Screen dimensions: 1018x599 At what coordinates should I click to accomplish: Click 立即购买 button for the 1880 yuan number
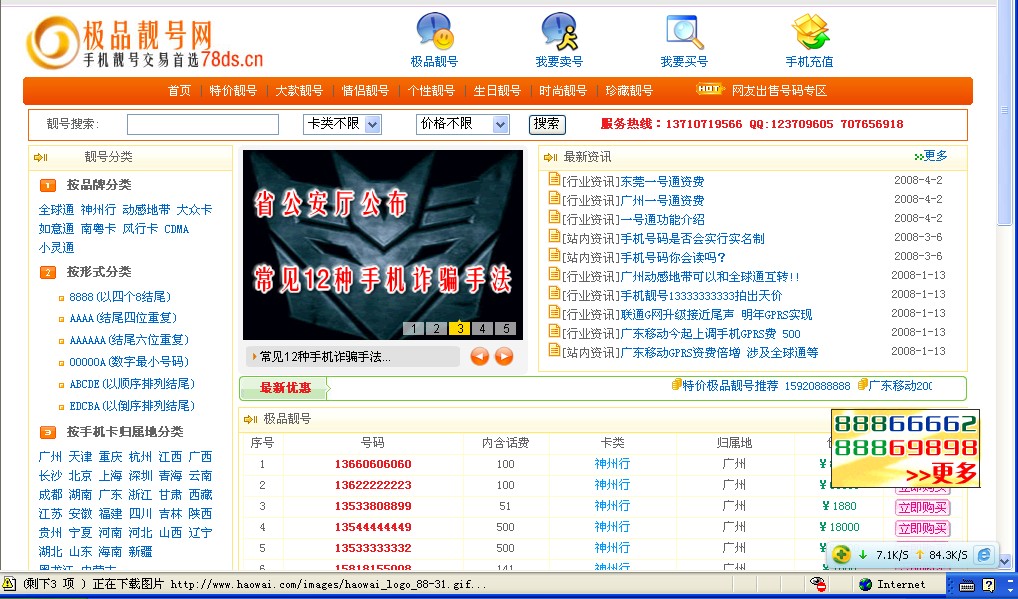point(923,507)
